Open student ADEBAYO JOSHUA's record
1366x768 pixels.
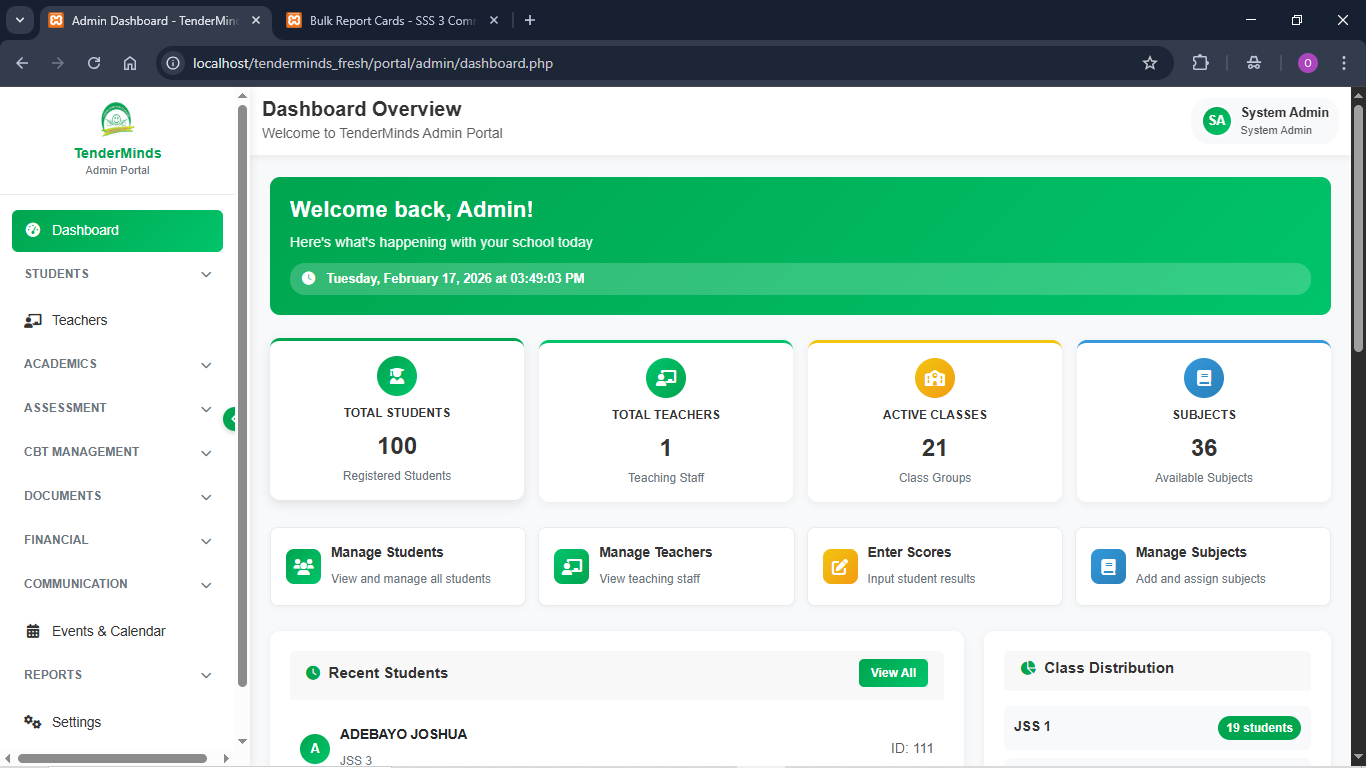pos(403,733)
